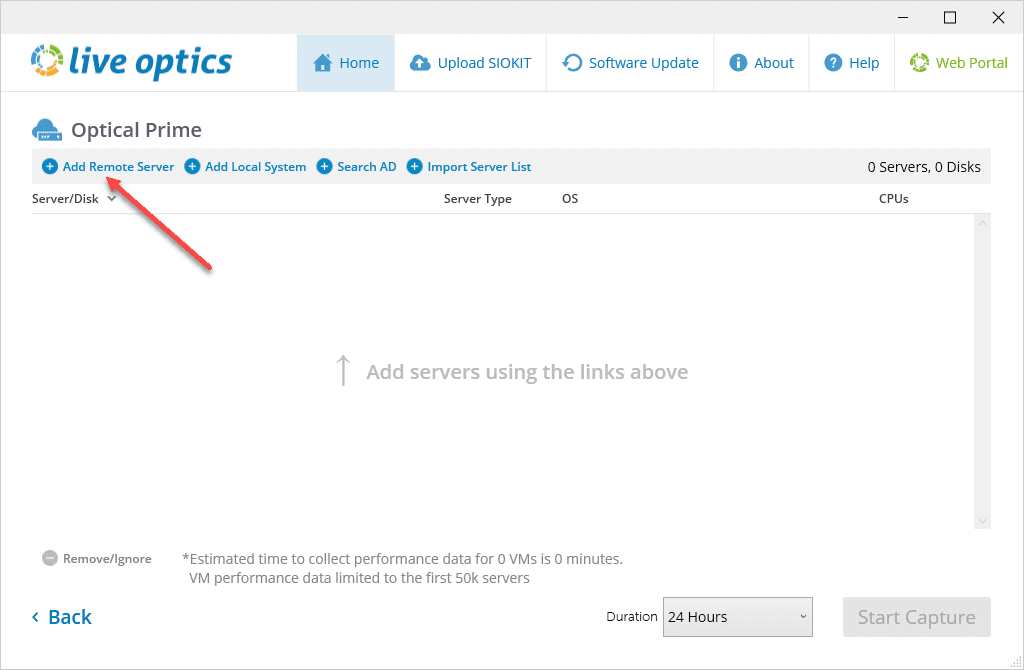
Task: Click the Start Capture button
Action: click(916, 617)
